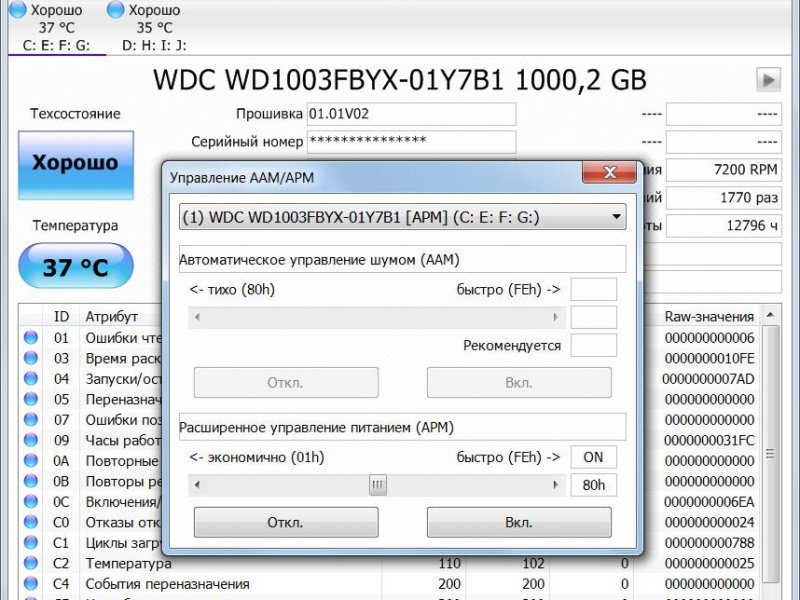This screenshot has height=600, width=800.
Task: Click the APM slider left arrow
Action: (197, 485)
